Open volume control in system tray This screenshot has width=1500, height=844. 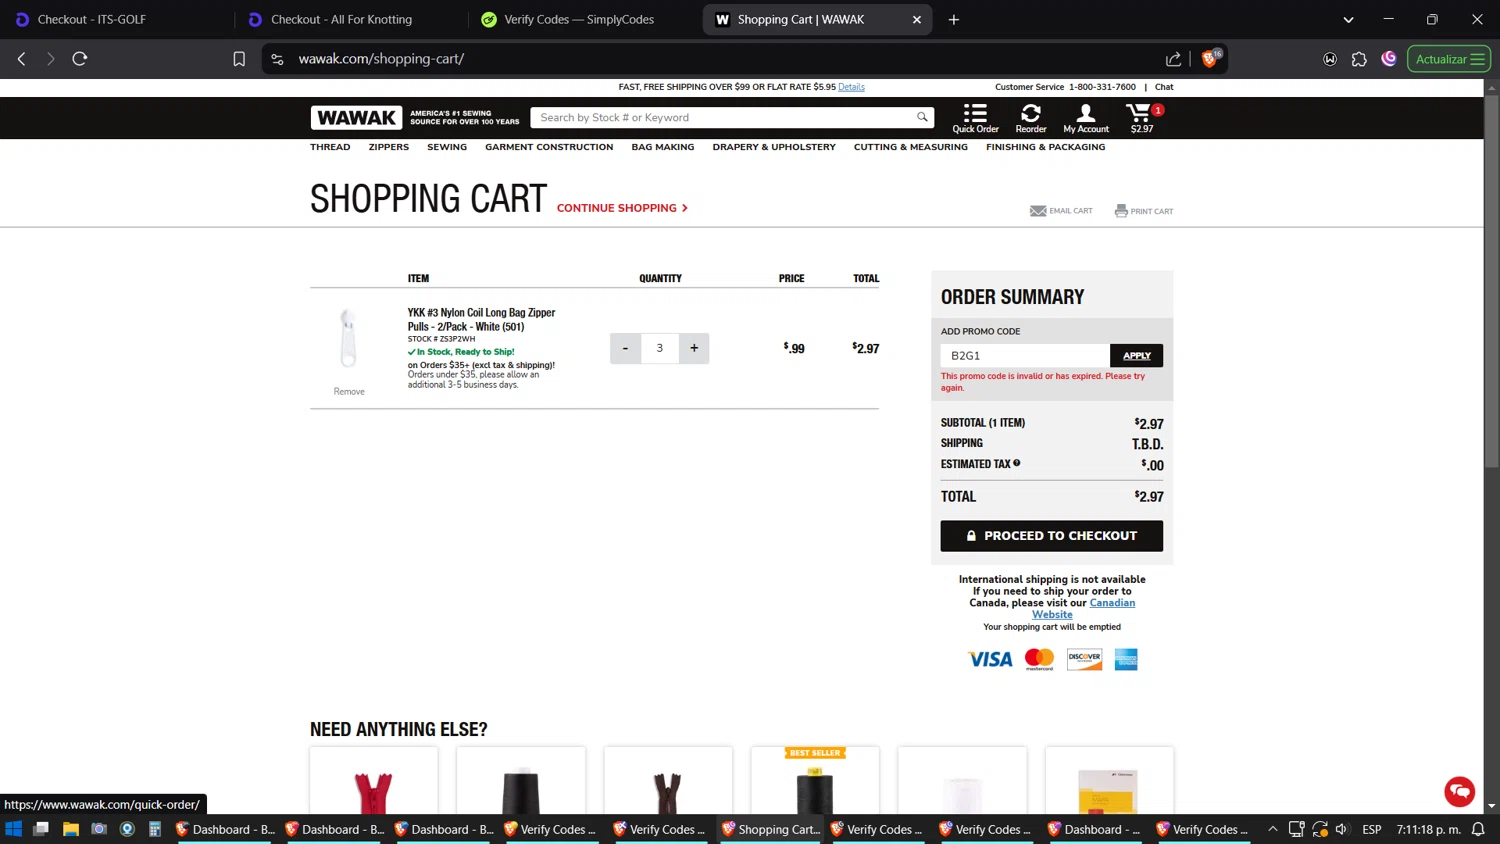[x=1342, y=829]
